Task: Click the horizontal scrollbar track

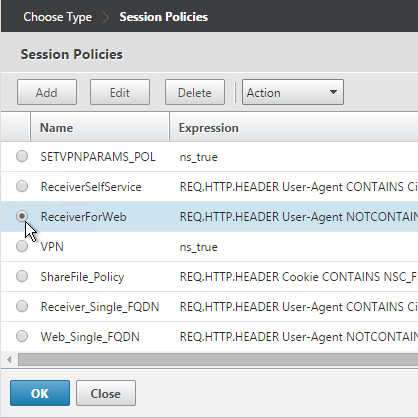Action: pyautogui.click(x=218, y=359)
